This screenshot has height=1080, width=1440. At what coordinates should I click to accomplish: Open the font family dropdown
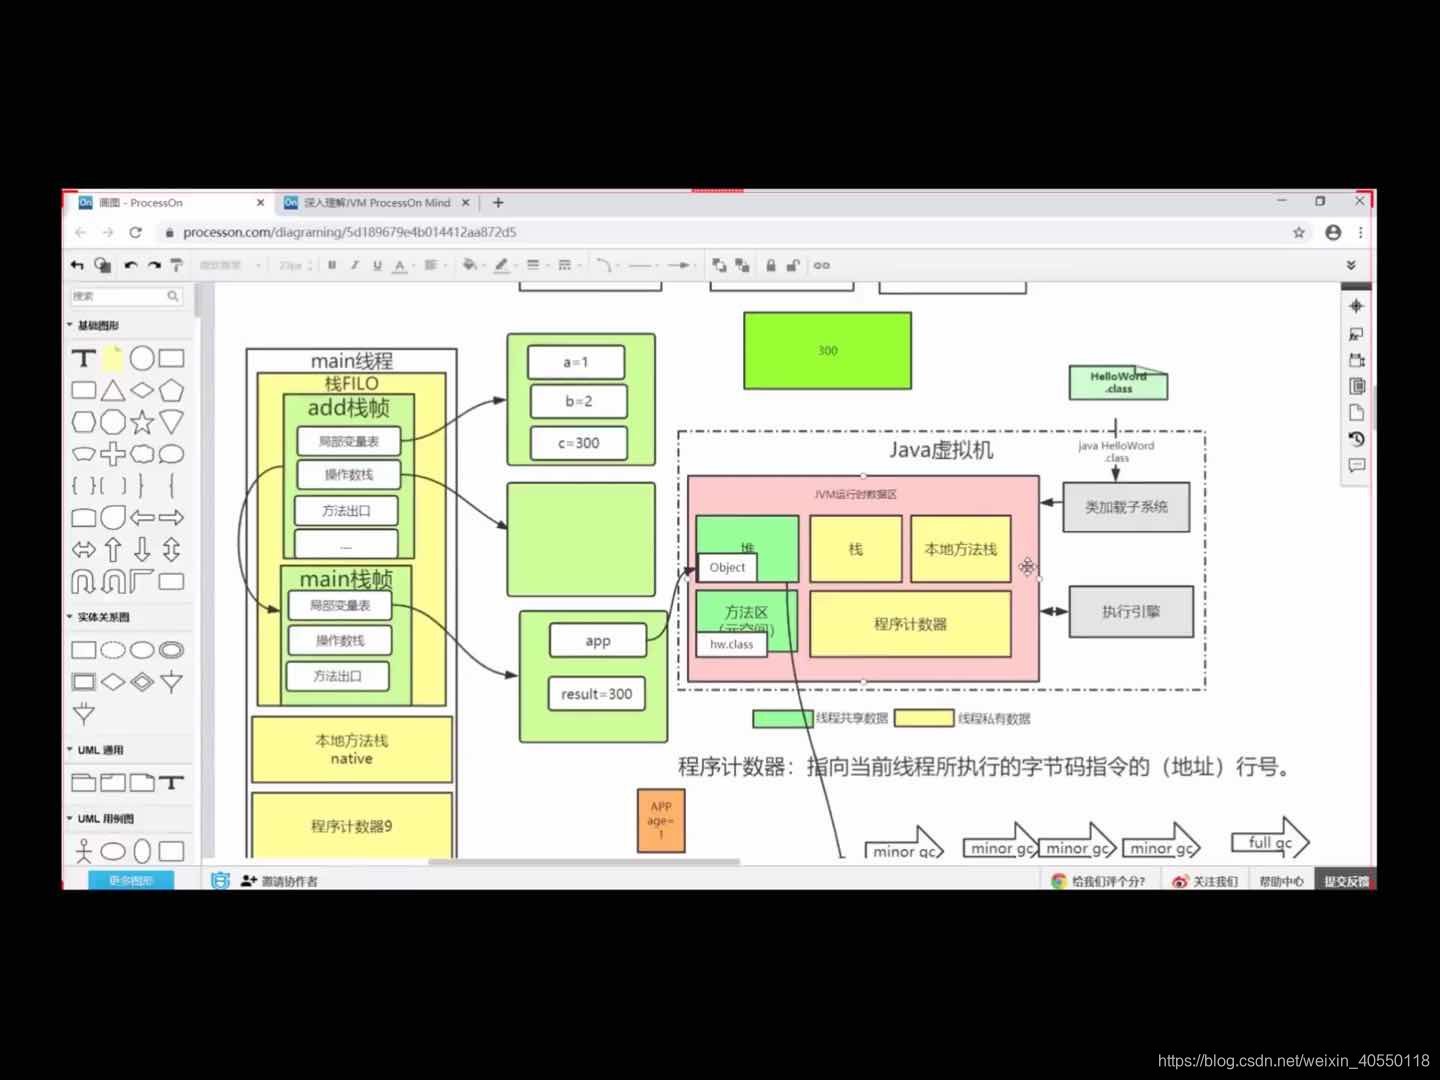230,265
